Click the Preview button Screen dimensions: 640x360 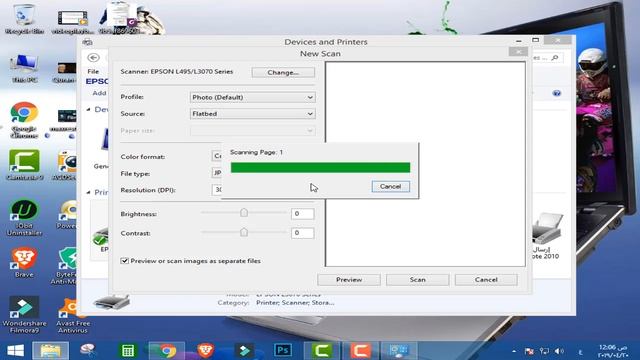click(x=349, y=280)
